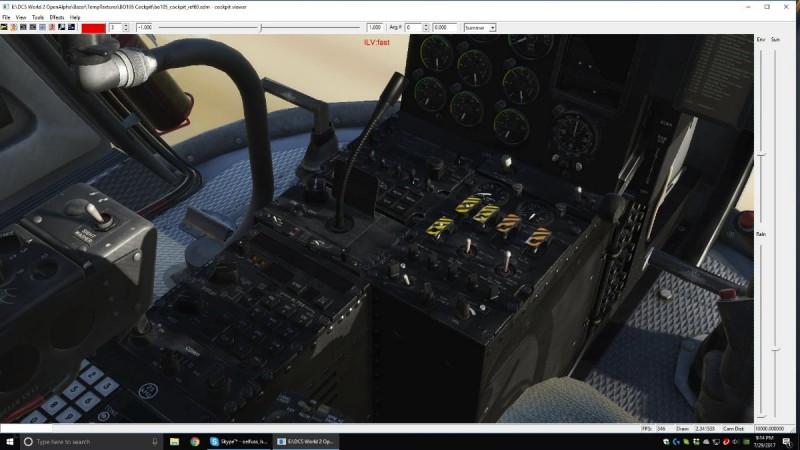Screen dimensions: 800x450
Task: Open the Help menu
Action: pos(75,17)
